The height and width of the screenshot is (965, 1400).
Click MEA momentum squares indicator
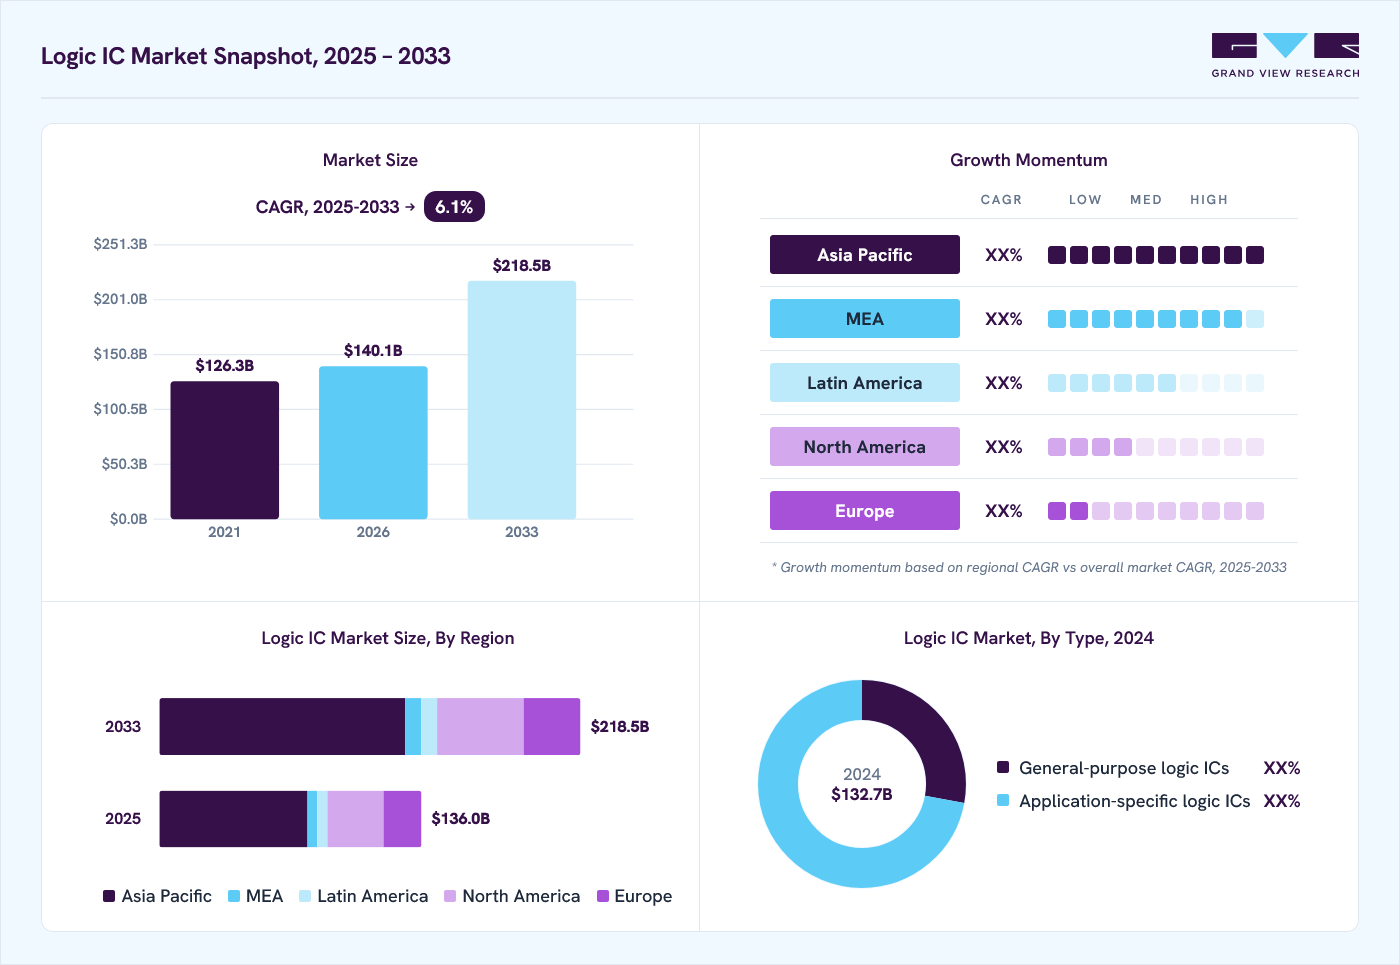pos(1156,319)
